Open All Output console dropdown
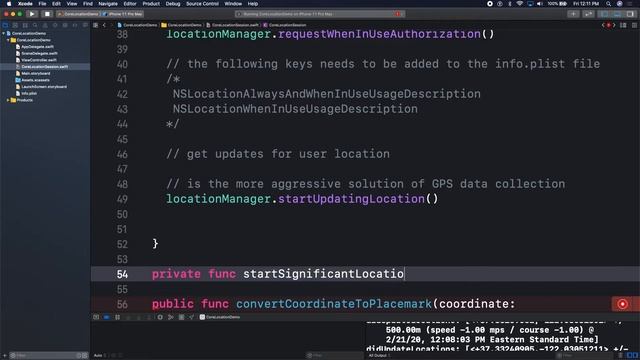Screen dimensions: 640x360 [x=379, y=356]
